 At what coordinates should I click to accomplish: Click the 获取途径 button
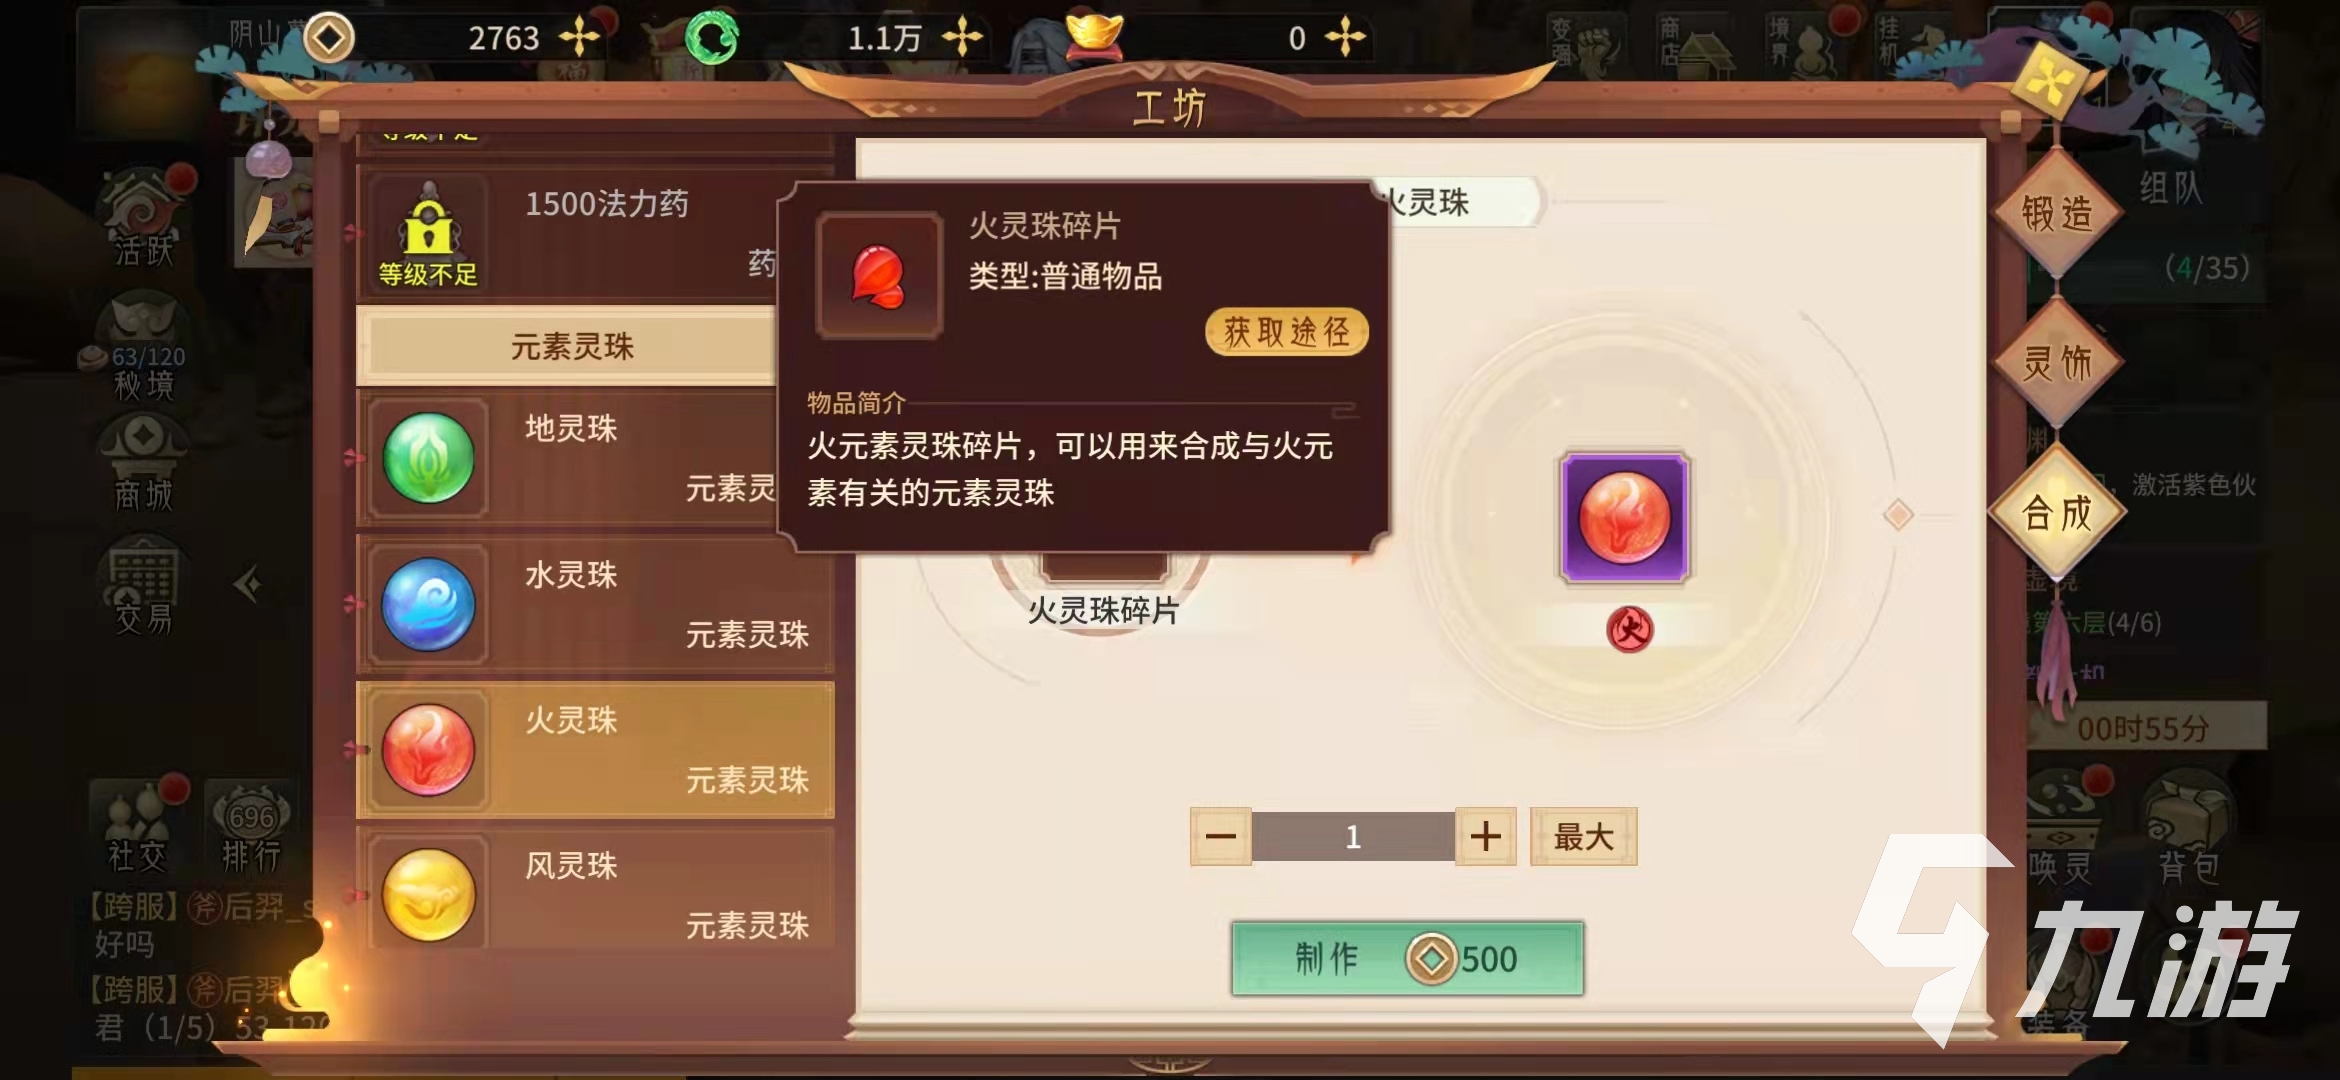1286,332
